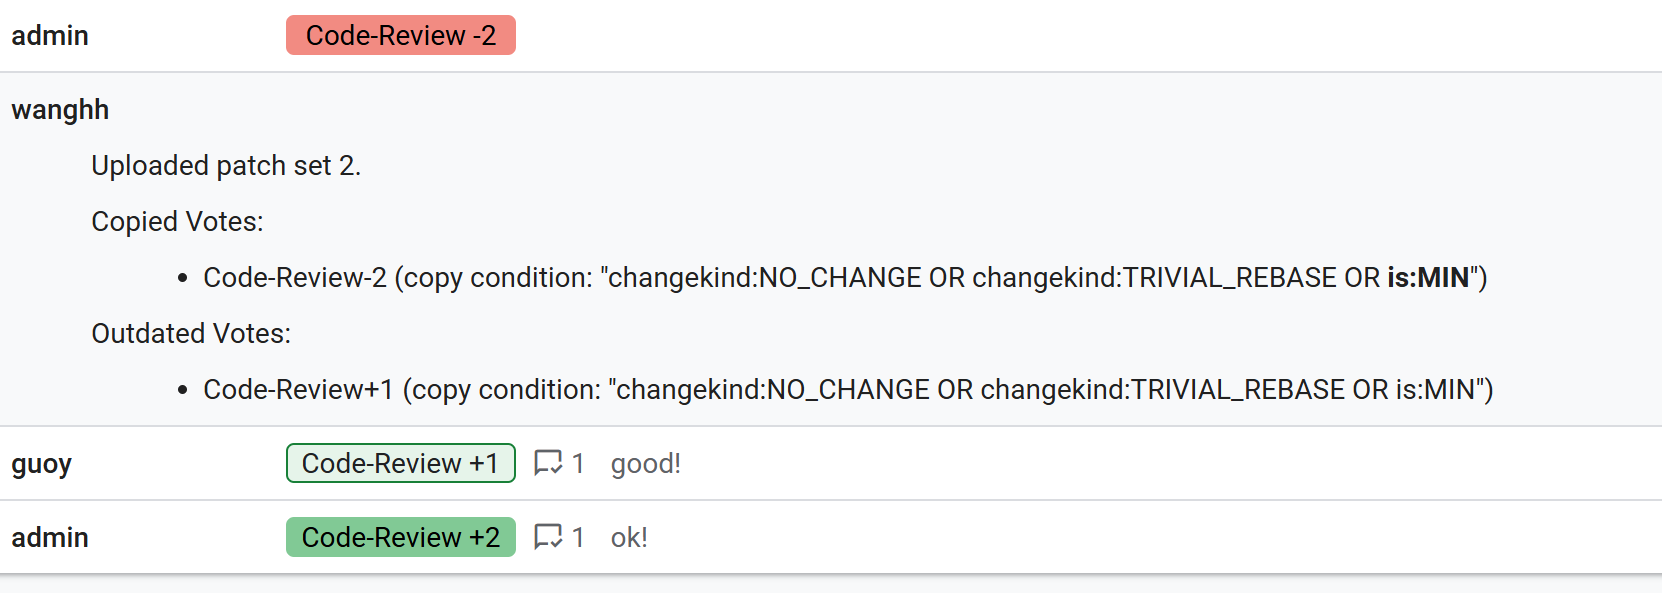Click guoy's Code-Review +1 vote chip

(400, 463)
